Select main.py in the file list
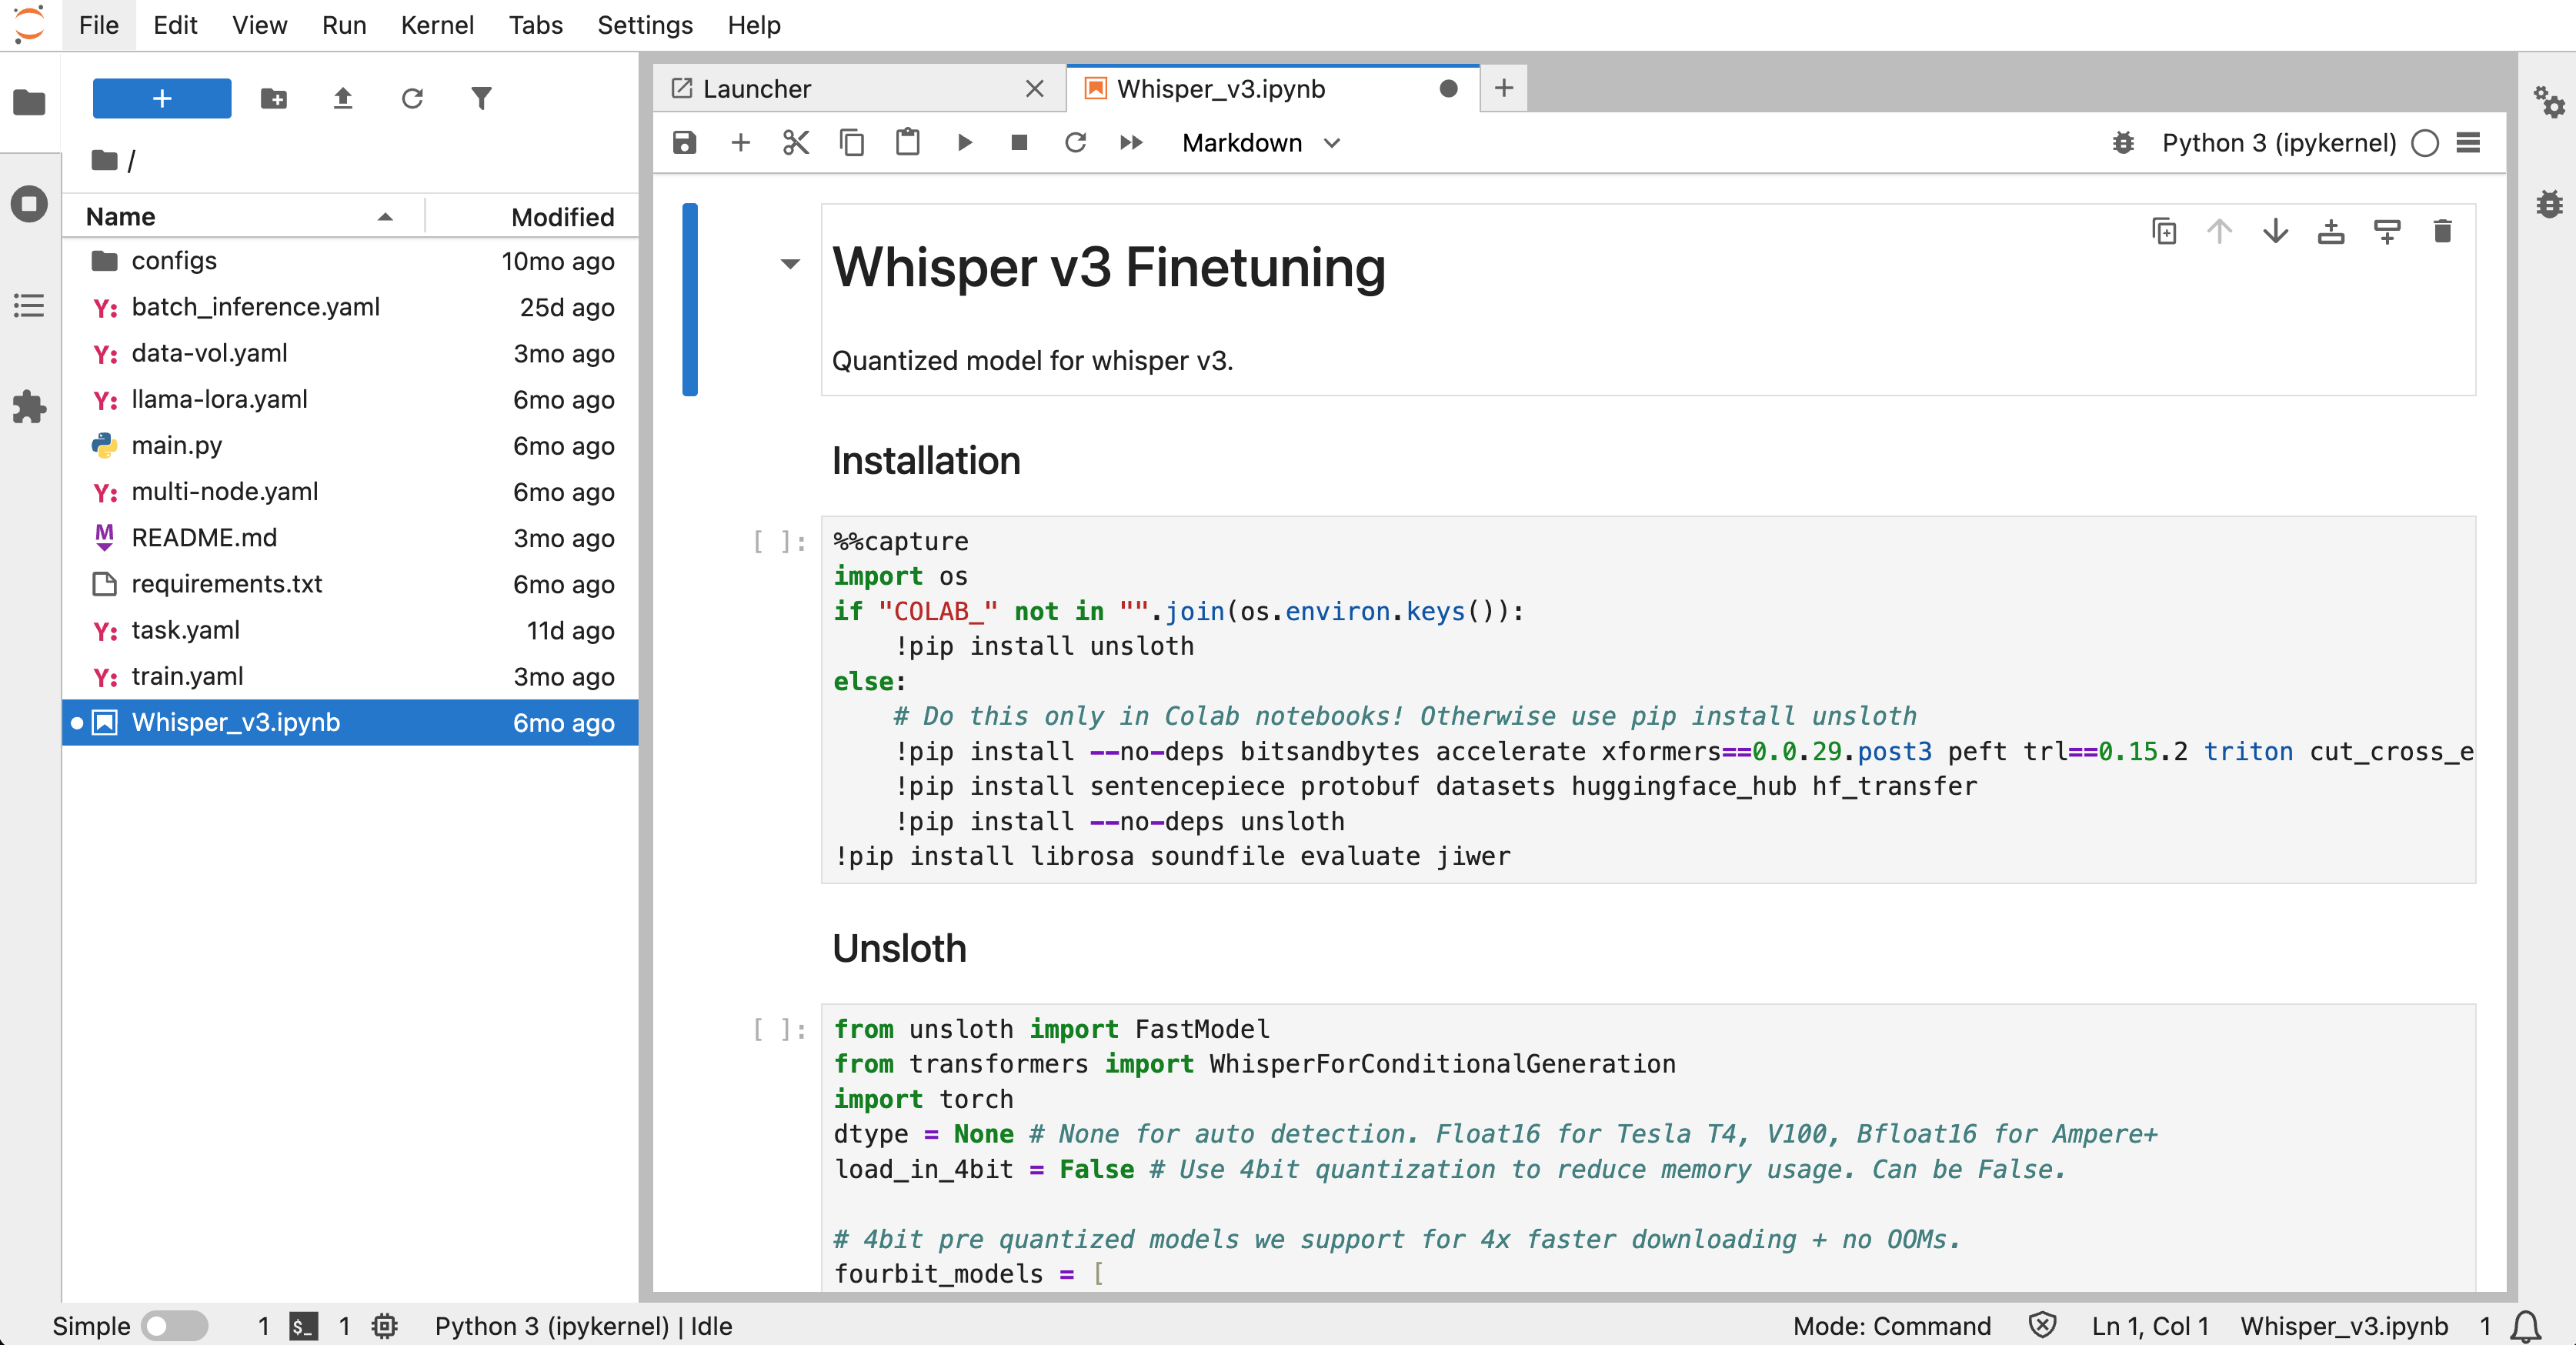Image resolution: width=2576 pixels, height=1345 pixels. pos(350,446)
